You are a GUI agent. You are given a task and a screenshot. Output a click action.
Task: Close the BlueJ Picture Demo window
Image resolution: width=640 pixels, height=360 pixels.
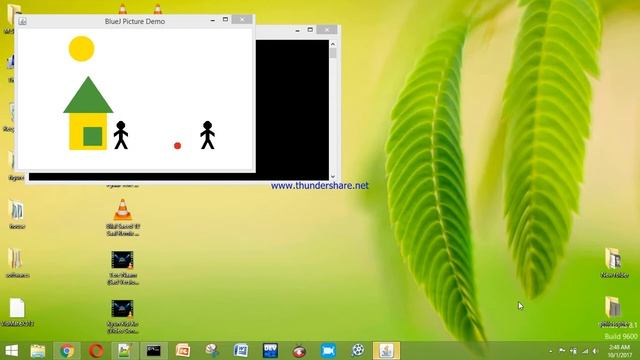coord(242,20)
